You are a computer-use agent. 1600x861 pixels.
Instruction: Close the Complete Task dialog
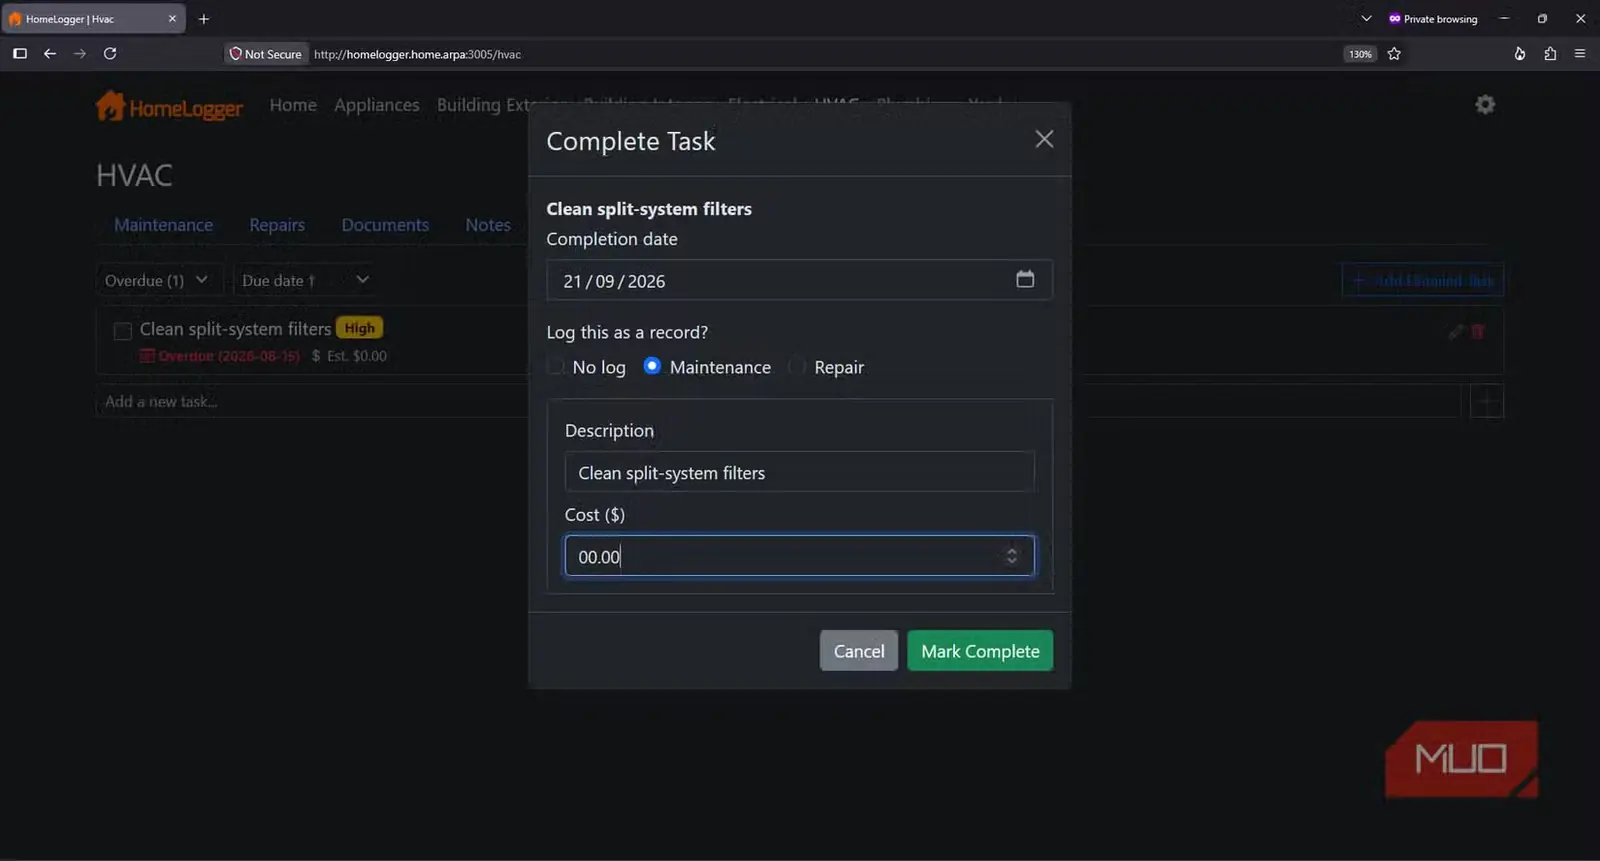(1044, 139)
